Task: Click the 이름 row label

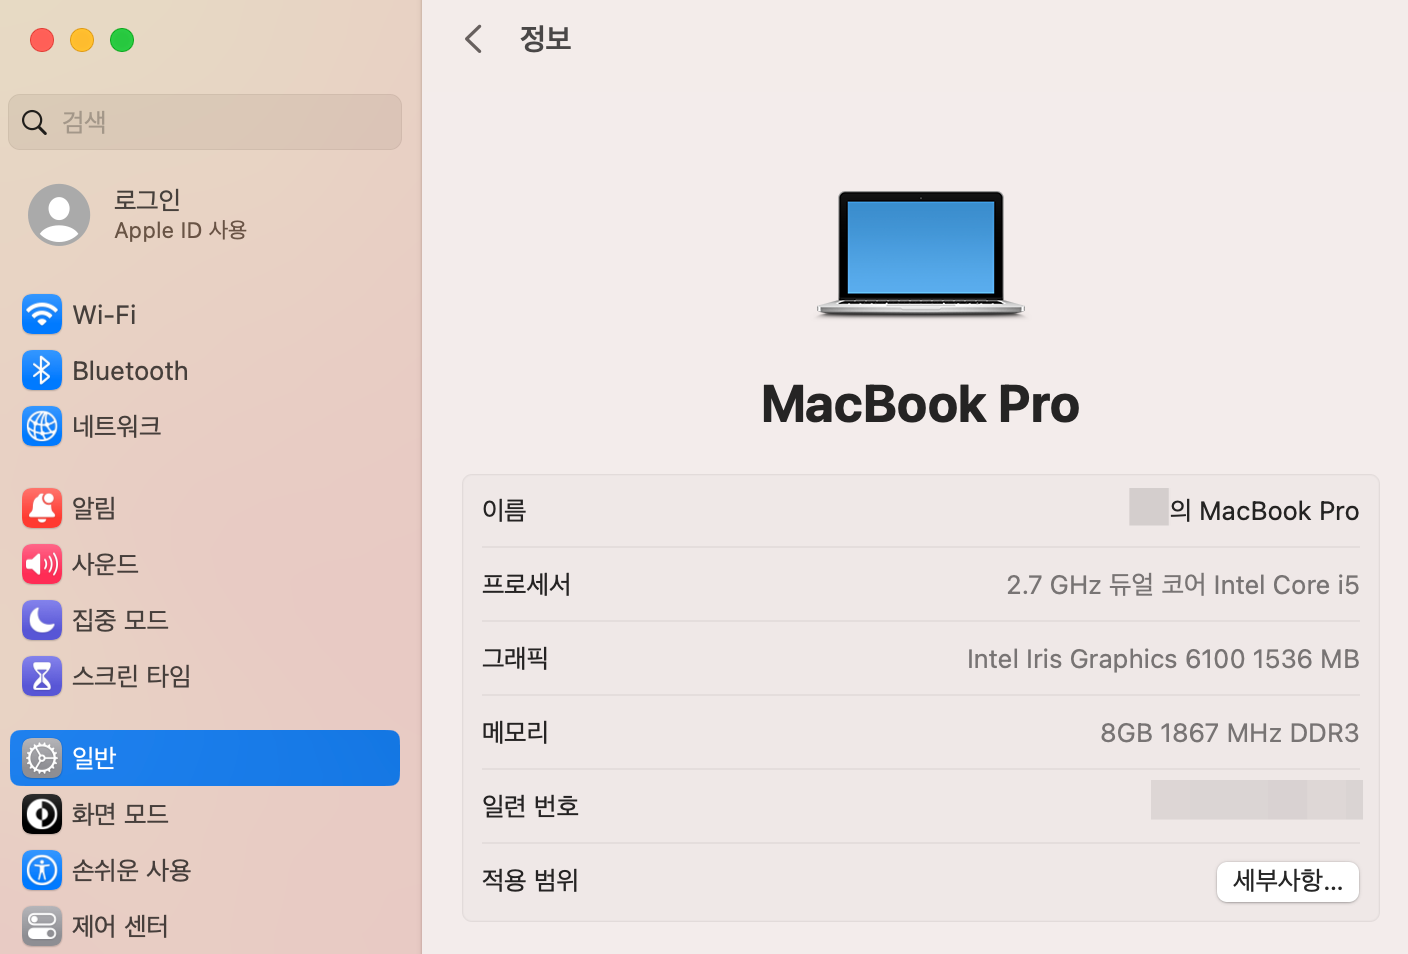Action: click(504, 511)
